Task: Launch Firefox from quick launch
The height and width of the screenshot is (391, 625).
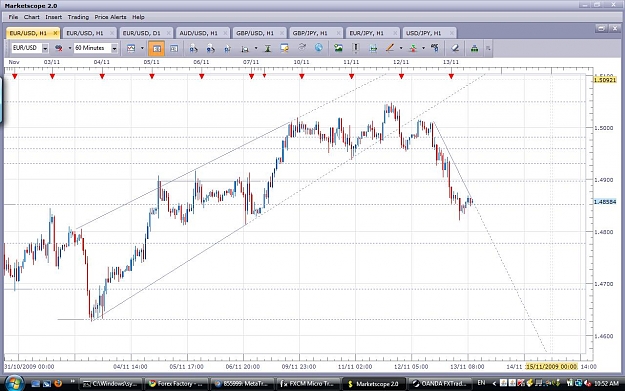Action: [58, 383]
